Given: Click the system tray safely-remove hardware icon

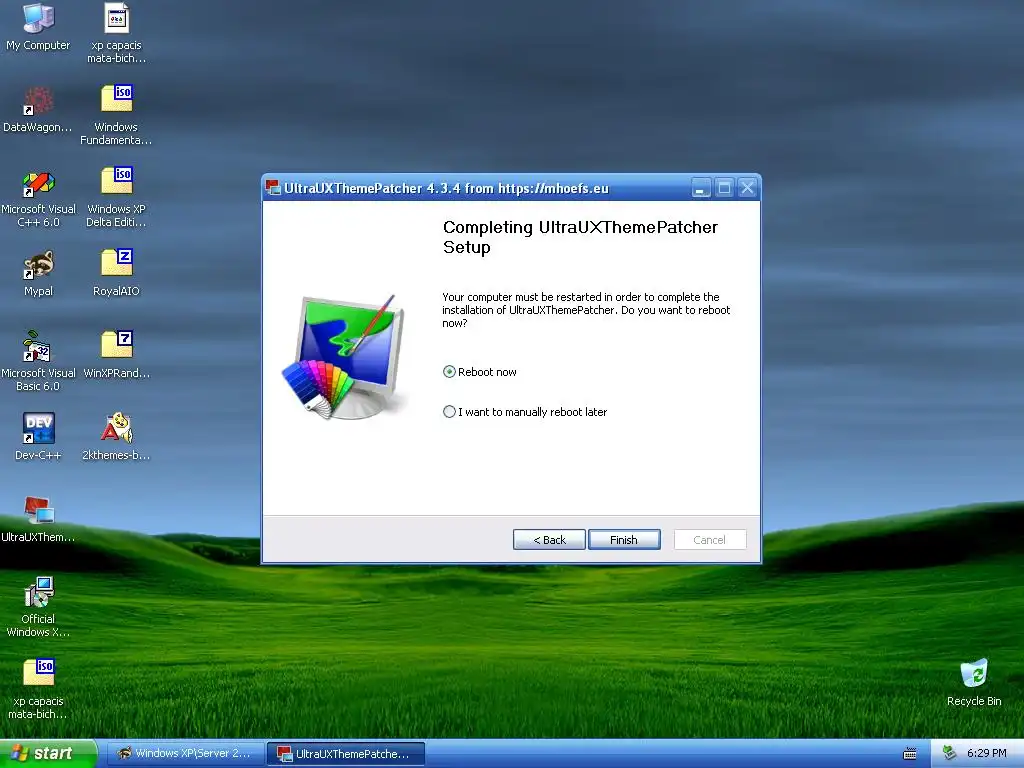Looking at the screenshot, I should point(949,753).
